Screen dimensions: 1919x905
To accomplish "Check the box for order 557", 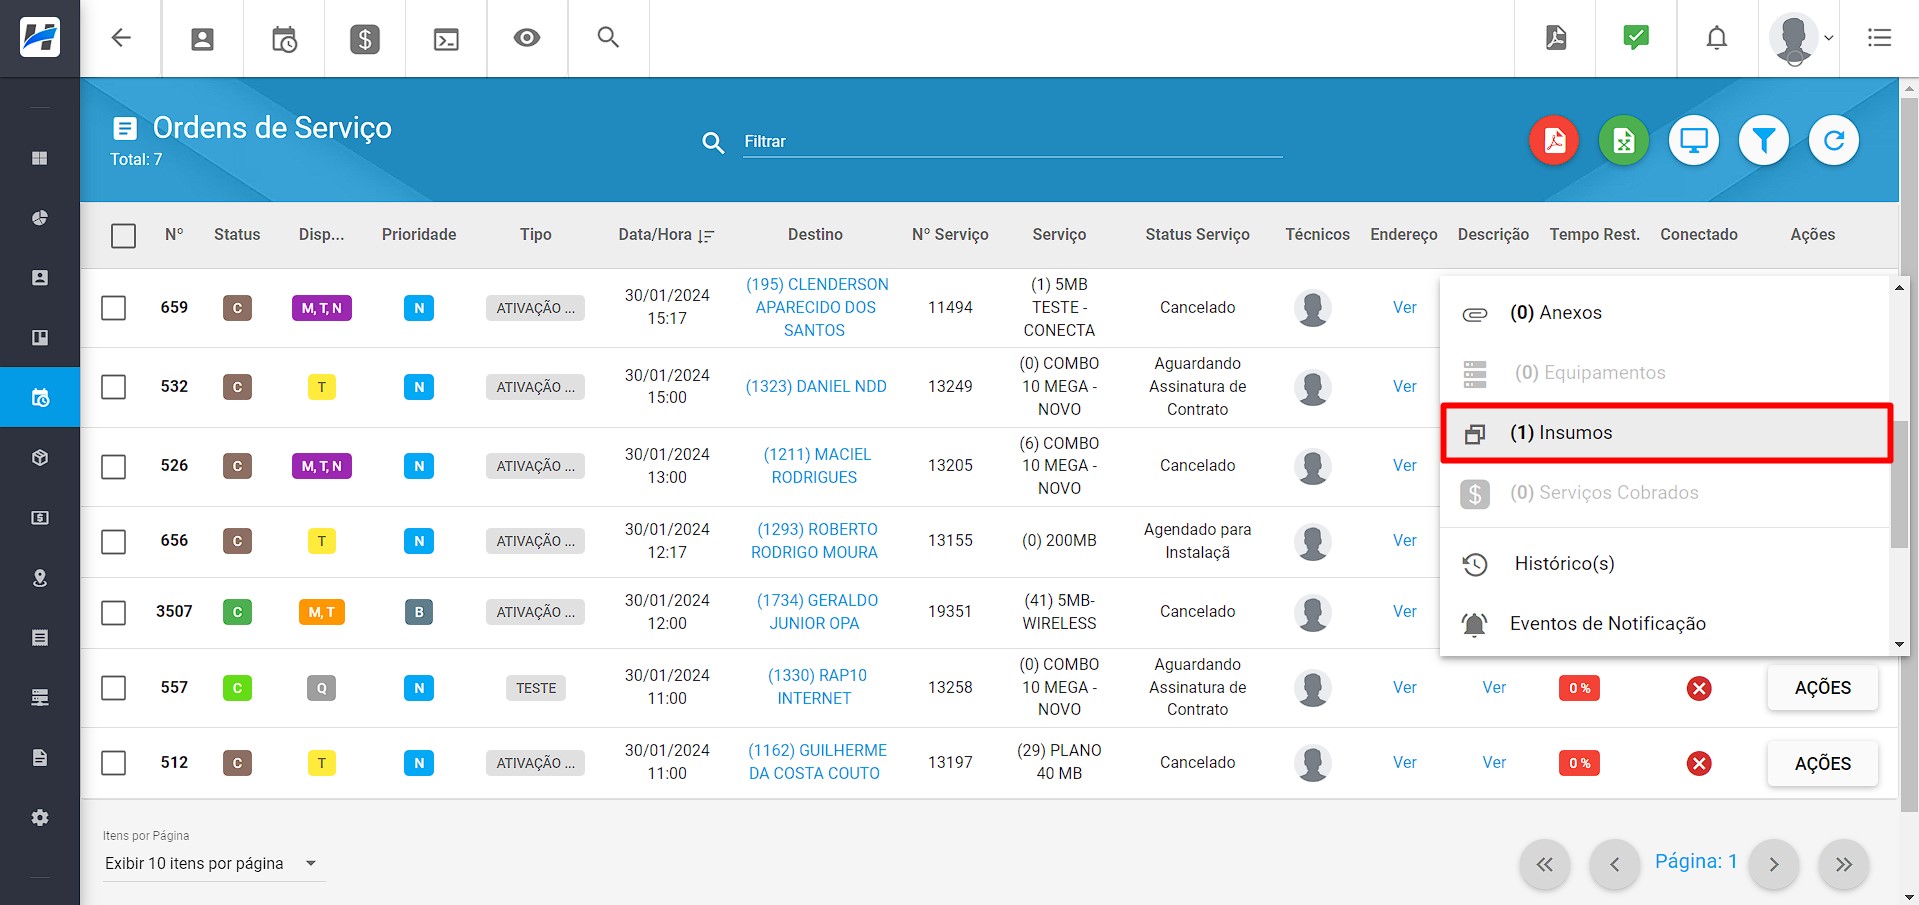I will 114,688.
